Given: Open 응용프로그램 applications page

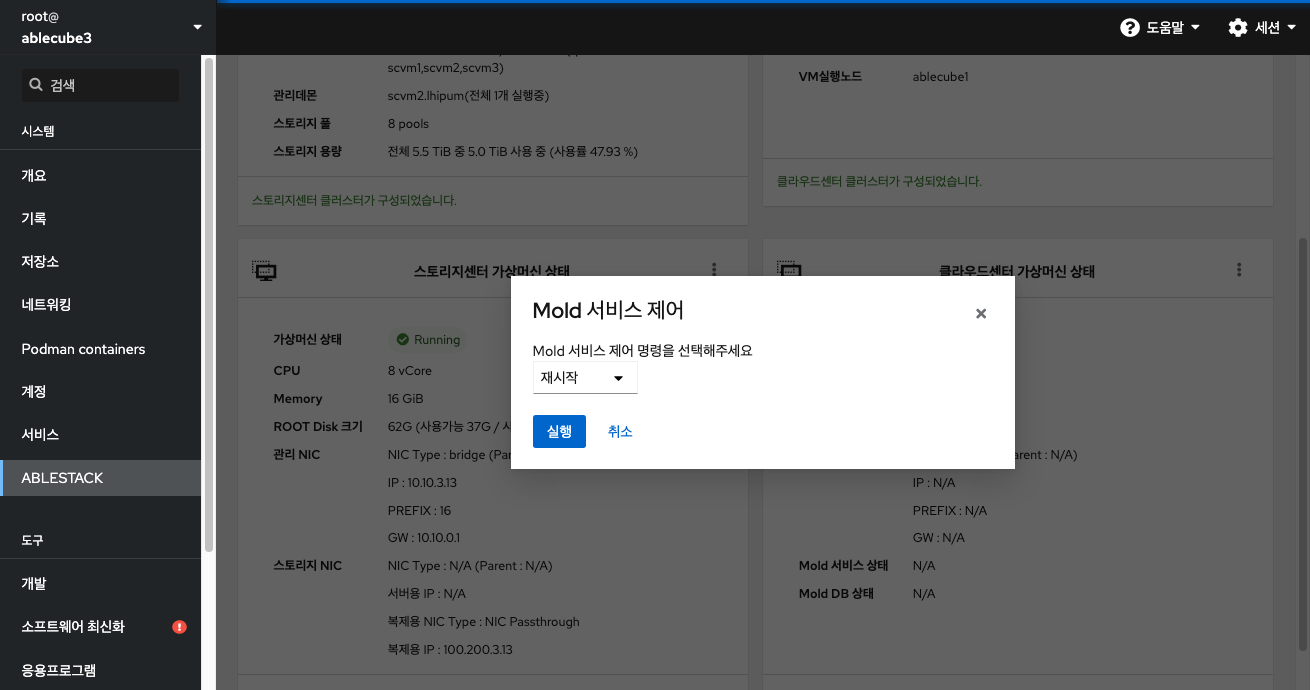Looking at the screenshot, I should click(100, 670).
